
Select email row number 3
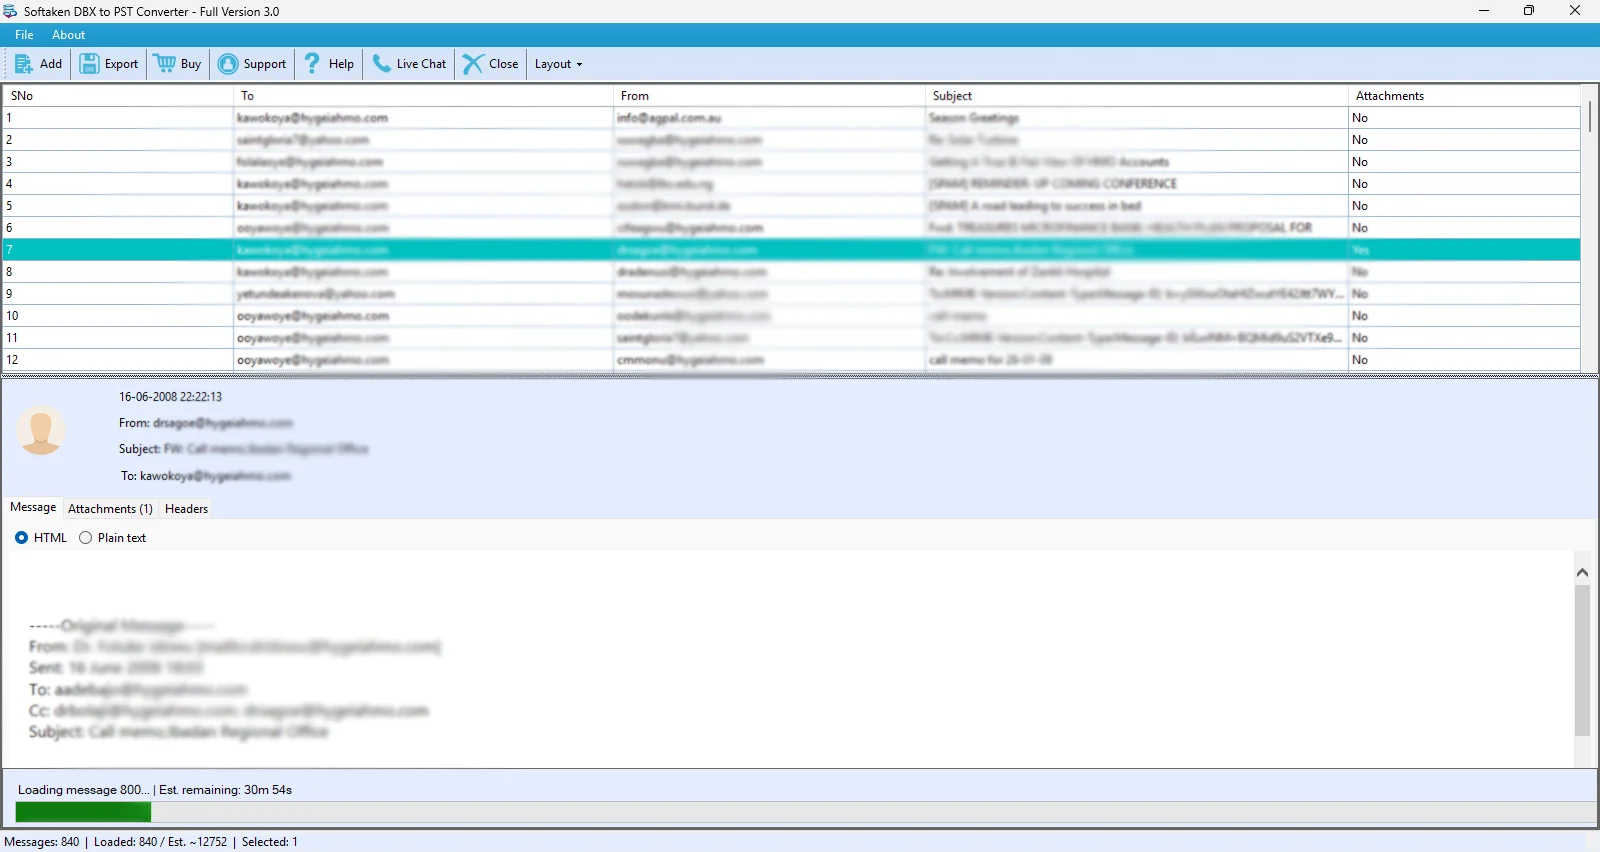point(791,162)
